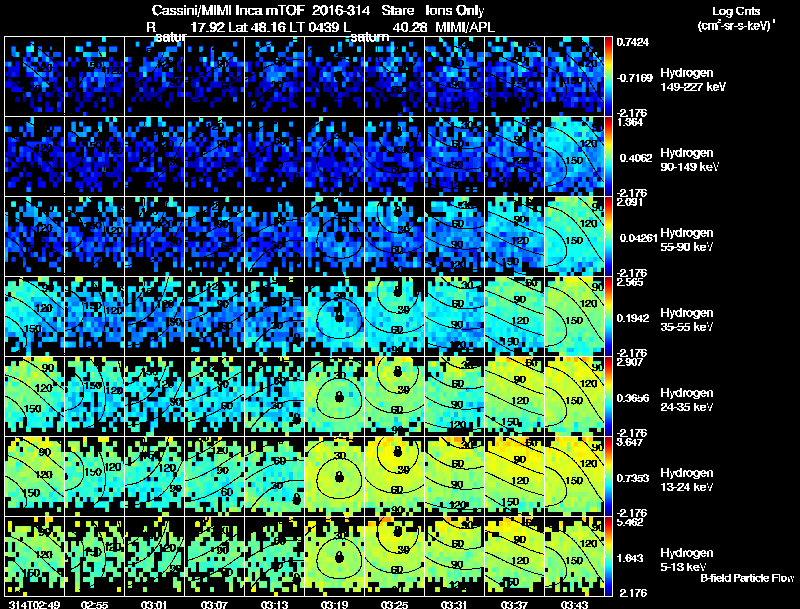Screen dimensions: 800x609
Task: Select the 5-13 keV panel in the 02:55 column
Action: point(94,557)
